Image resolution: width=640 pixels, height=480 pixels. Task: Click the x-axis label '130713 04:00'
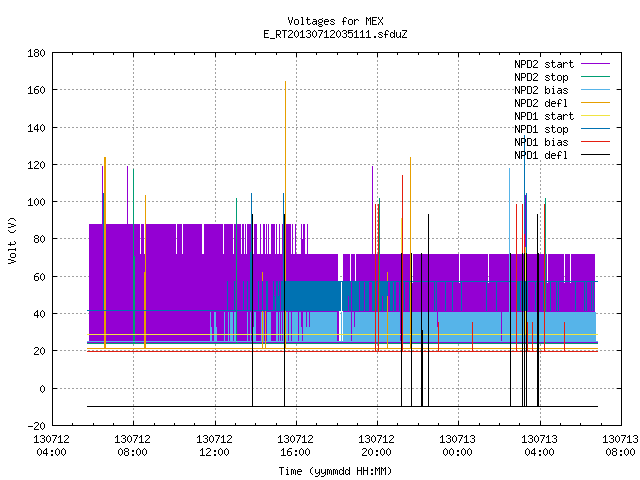540,446
